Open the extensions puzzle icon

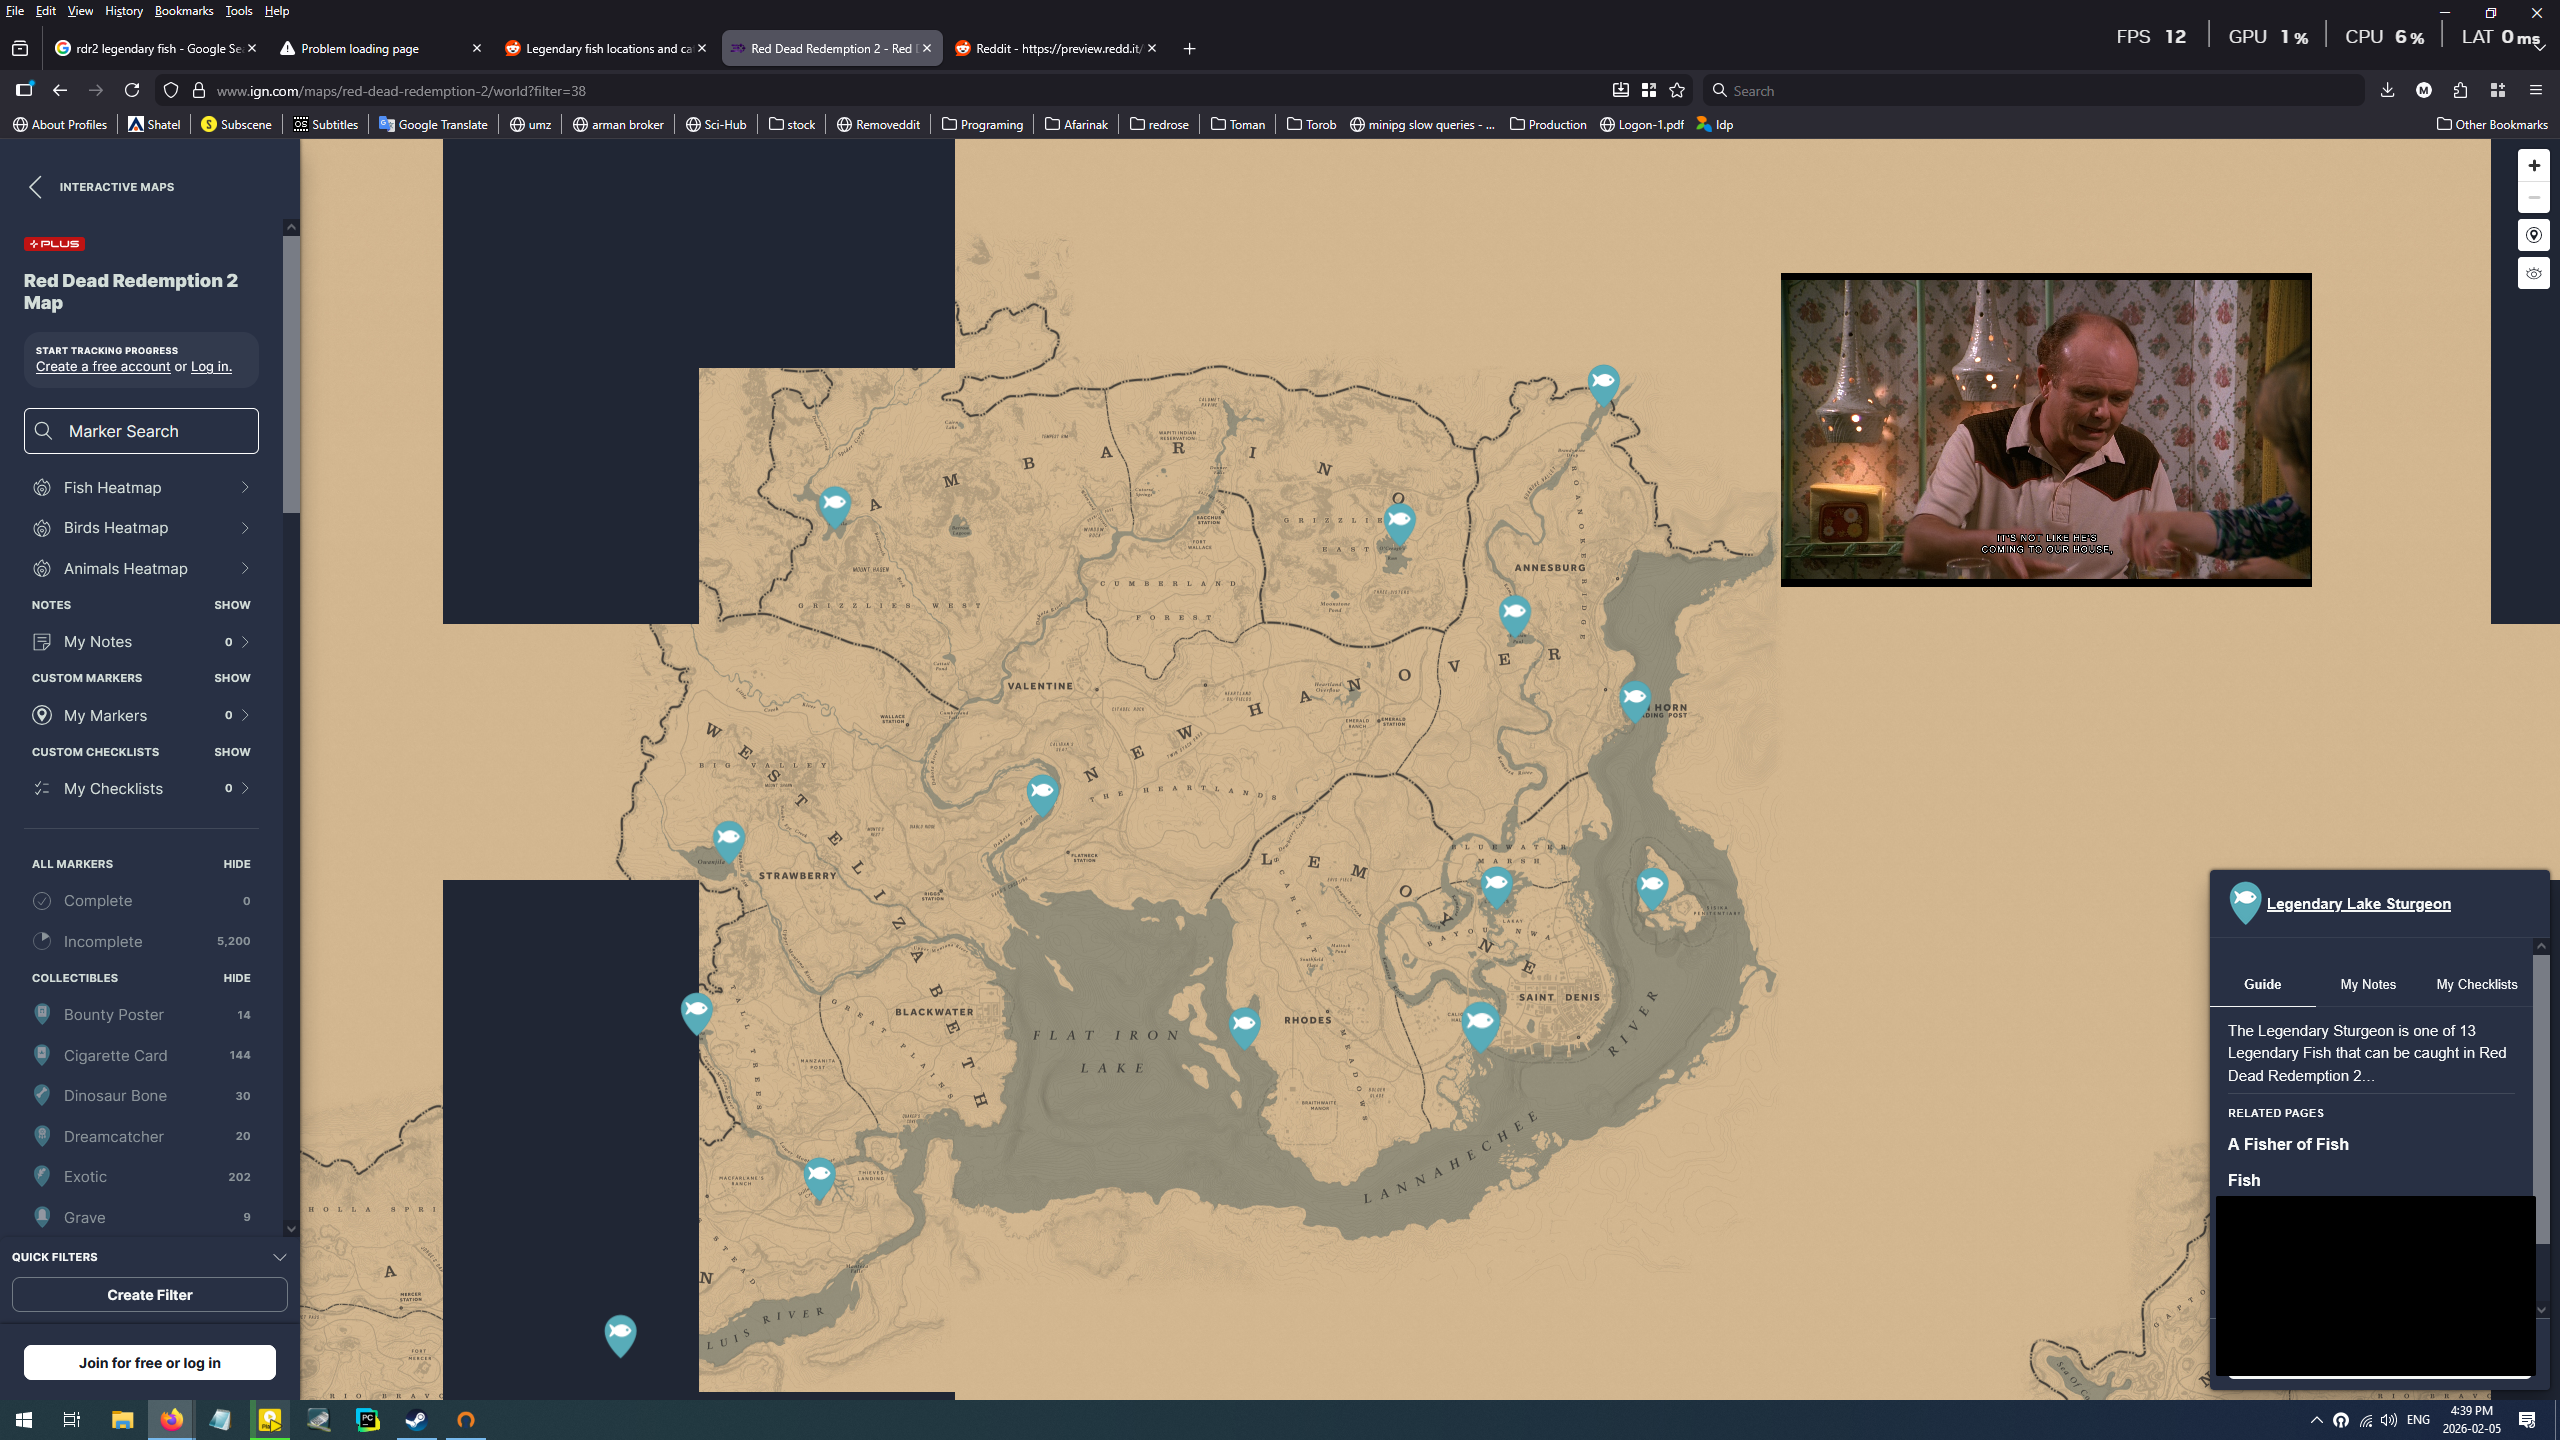[2460, 90]
